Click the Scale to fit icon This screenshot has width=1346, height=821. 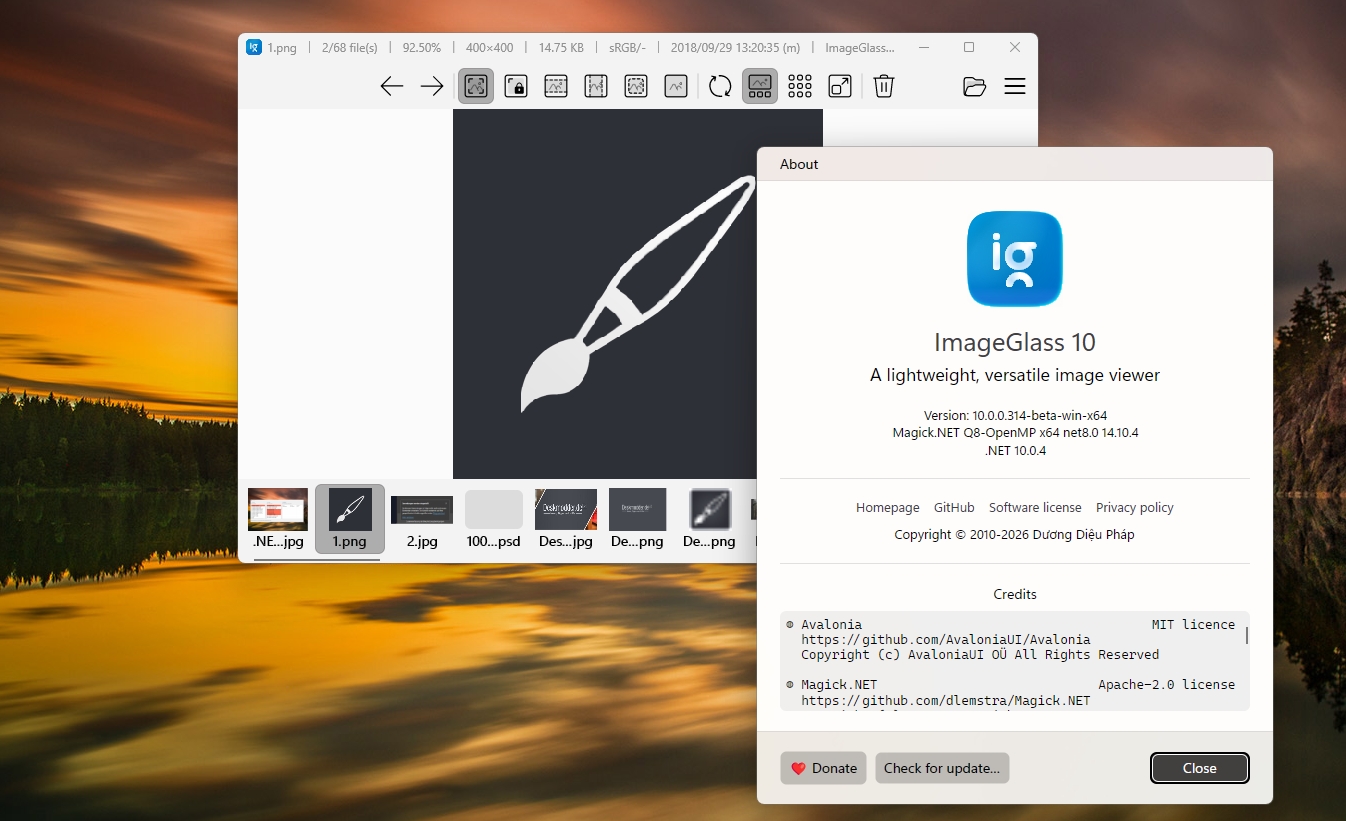(x=636, y=87)
